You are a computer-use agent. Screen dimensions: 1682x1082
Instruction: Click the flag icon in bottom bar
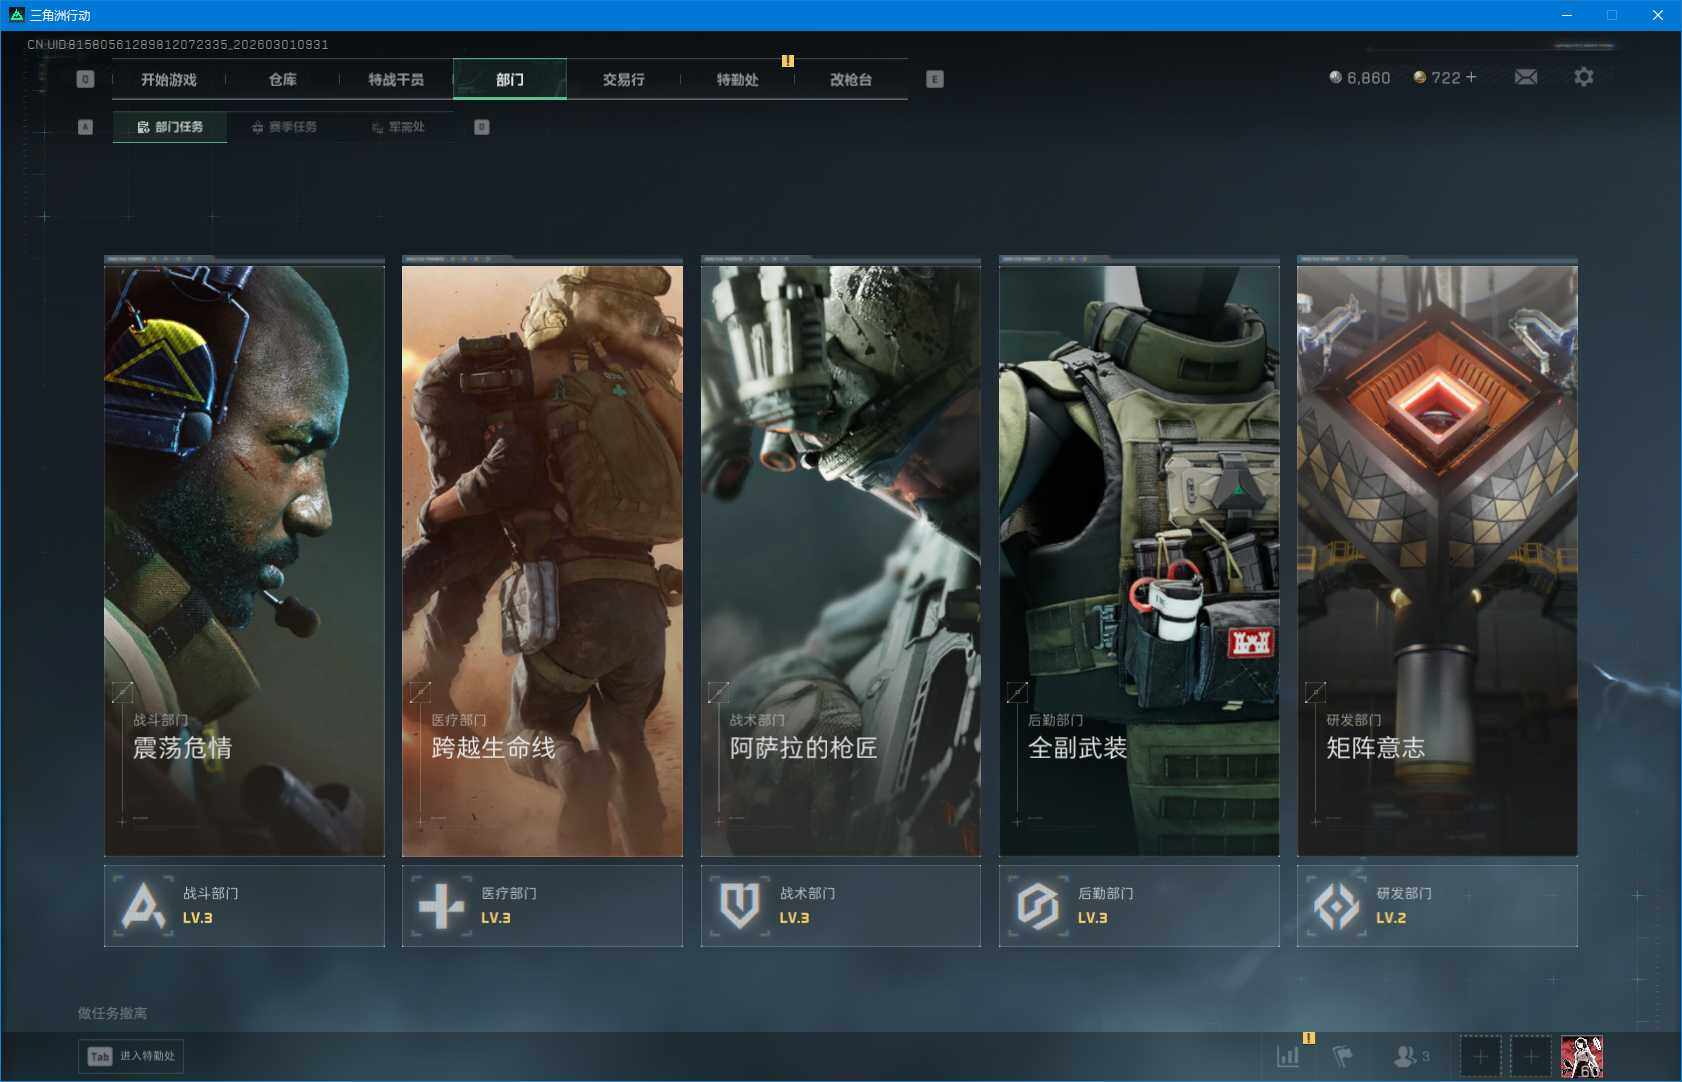(x=1342, y=1056)
